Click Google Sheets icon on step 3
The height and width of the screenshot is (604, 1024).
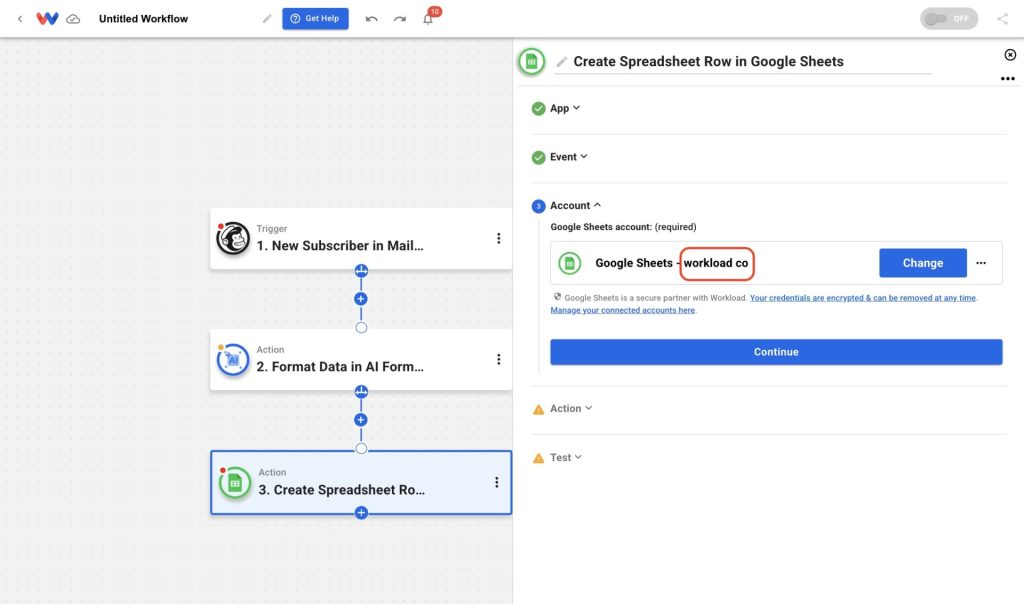tap(235, 483)
